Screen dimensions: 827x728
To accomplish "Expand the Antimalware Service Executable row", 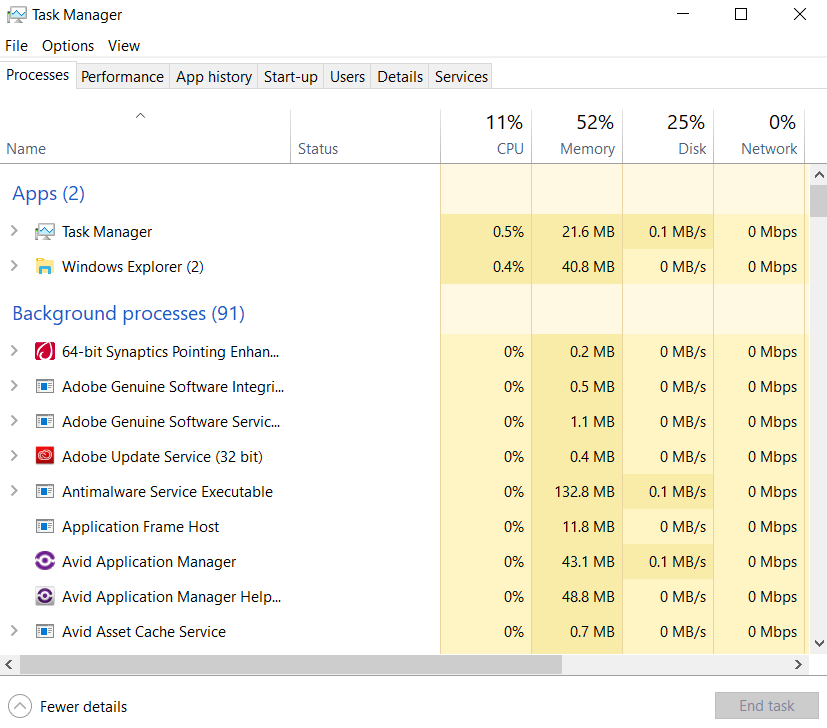I will tap(14, 491).
